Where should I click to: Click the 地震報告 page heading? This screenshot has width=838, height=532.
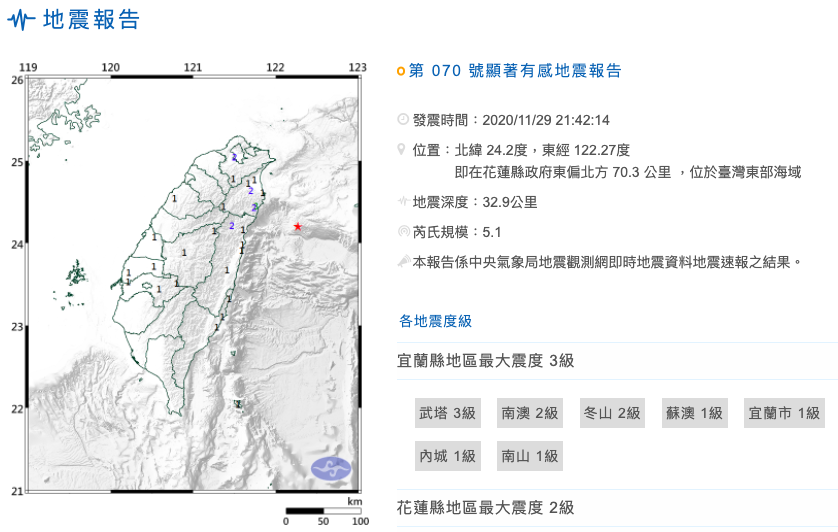point(91,20)
